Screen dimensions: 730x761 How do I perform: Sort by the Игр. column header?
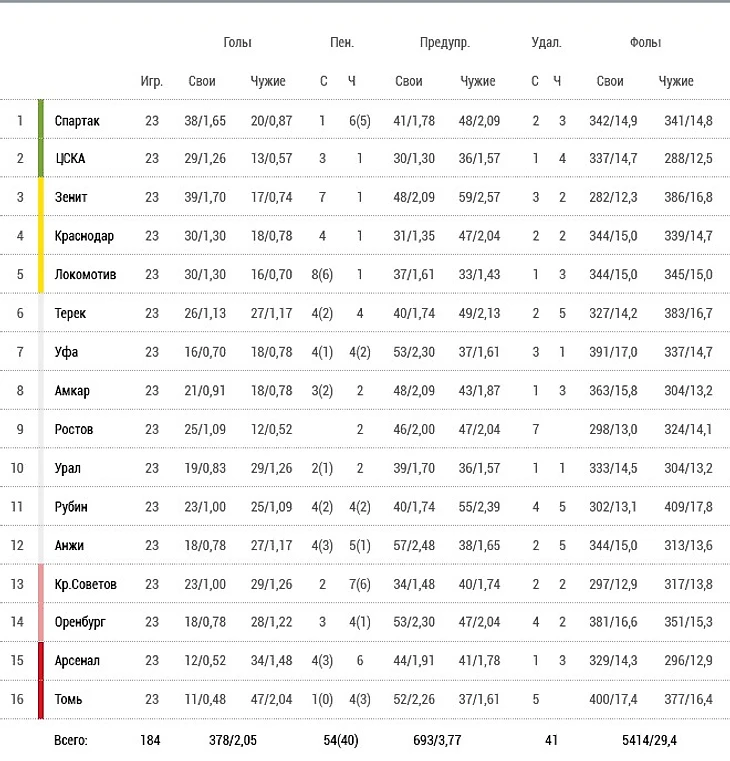[x=151, y=81]
